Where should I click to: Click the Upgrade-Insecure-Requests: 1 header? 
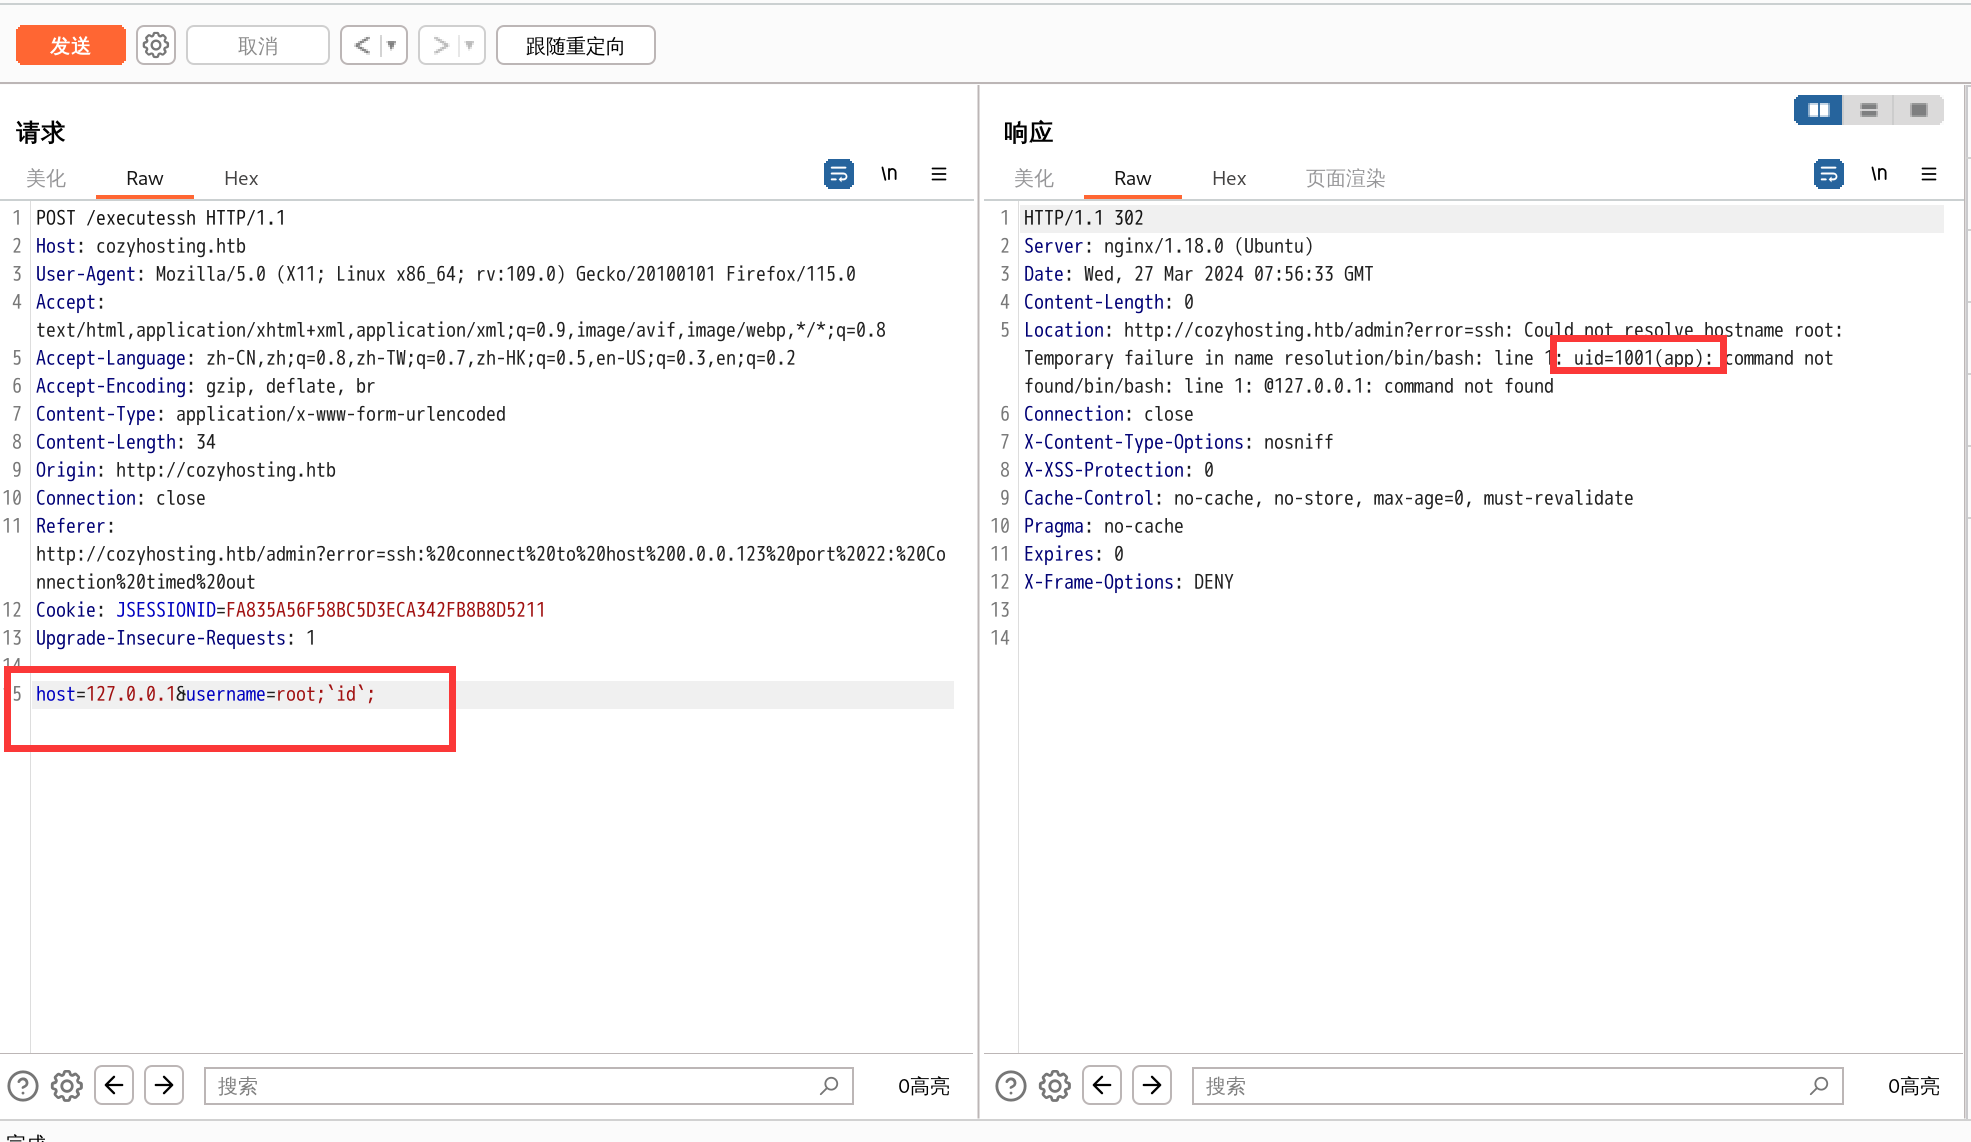pos(176,638)
